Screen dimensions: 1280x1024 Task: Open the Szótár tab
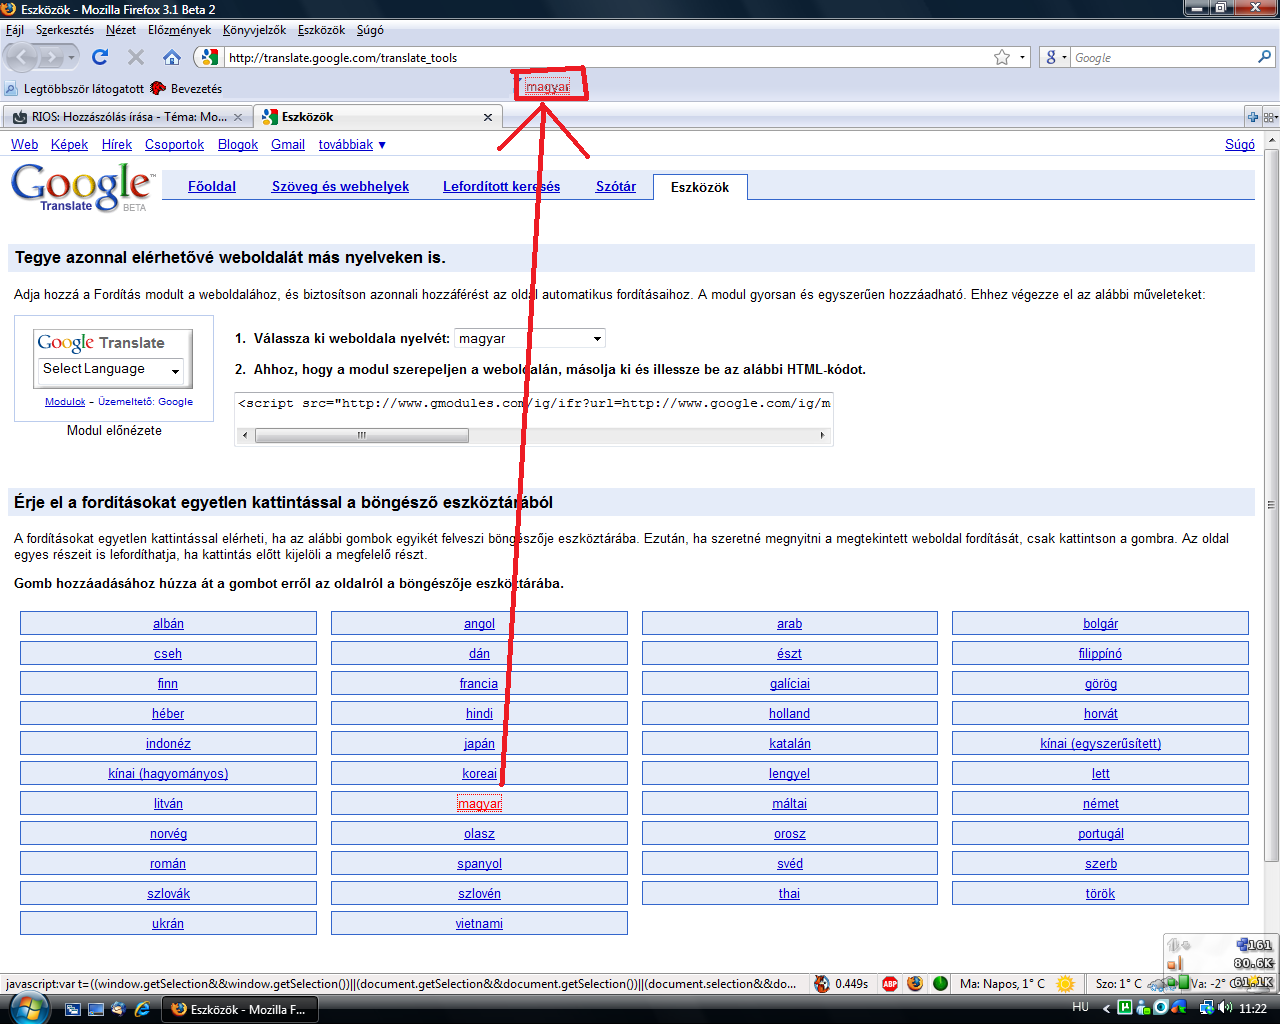(616, 187)
